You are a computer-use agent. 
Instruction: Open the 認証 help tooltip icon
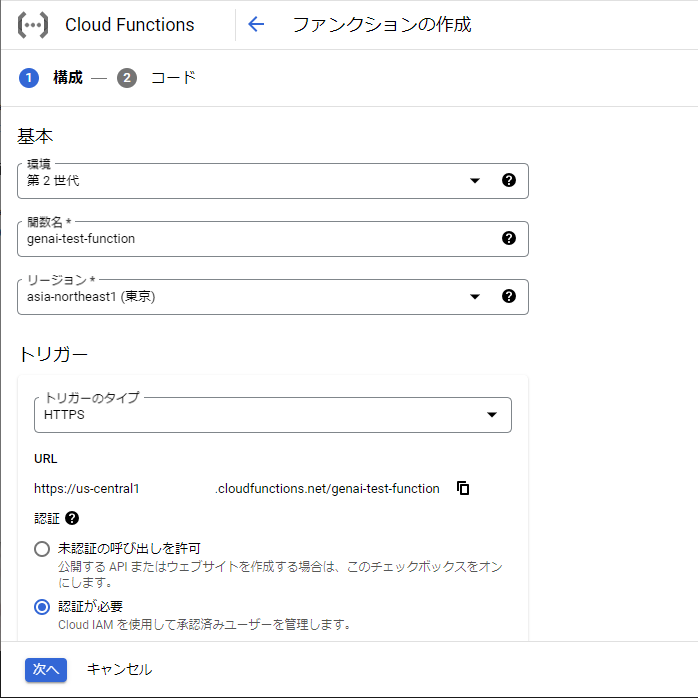[x=72, y=518]
